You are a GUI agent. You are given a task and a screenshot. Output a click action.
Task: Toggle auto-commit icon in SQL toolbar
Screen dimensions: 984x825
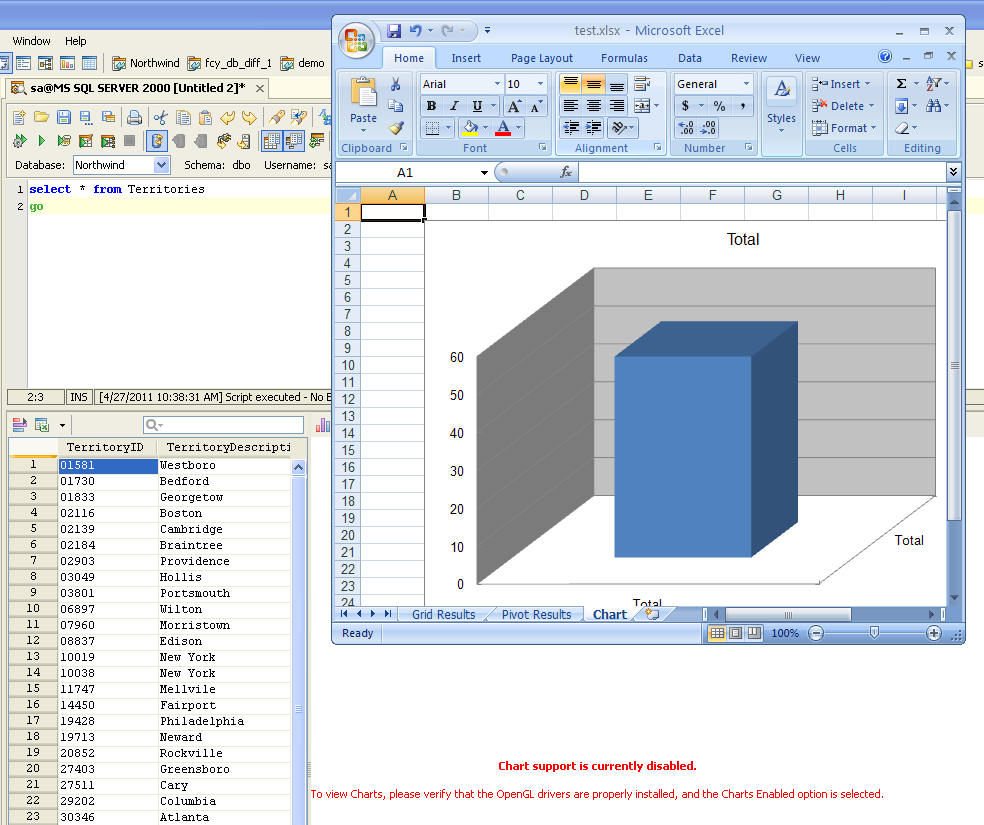pos(157,141)
